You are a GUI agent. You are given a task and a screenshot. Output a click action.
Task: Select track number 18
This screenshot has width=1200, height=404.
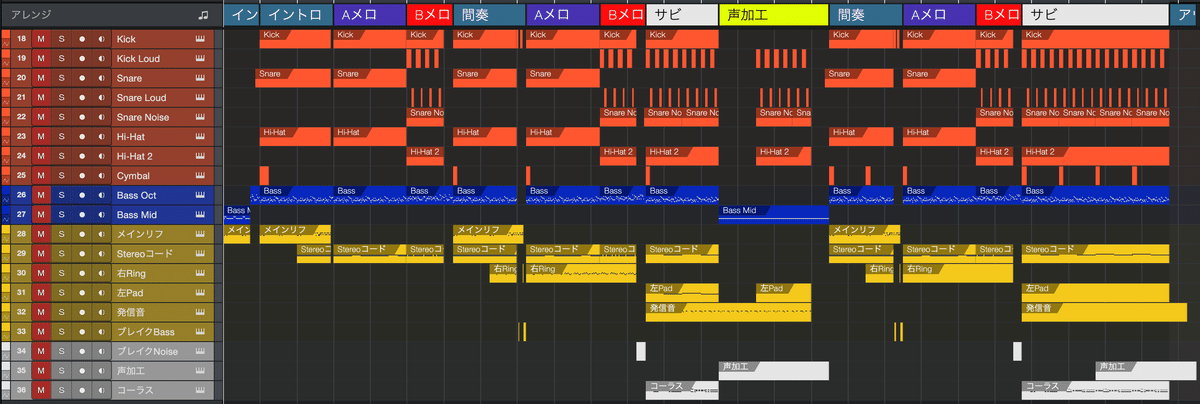(21, 39)
